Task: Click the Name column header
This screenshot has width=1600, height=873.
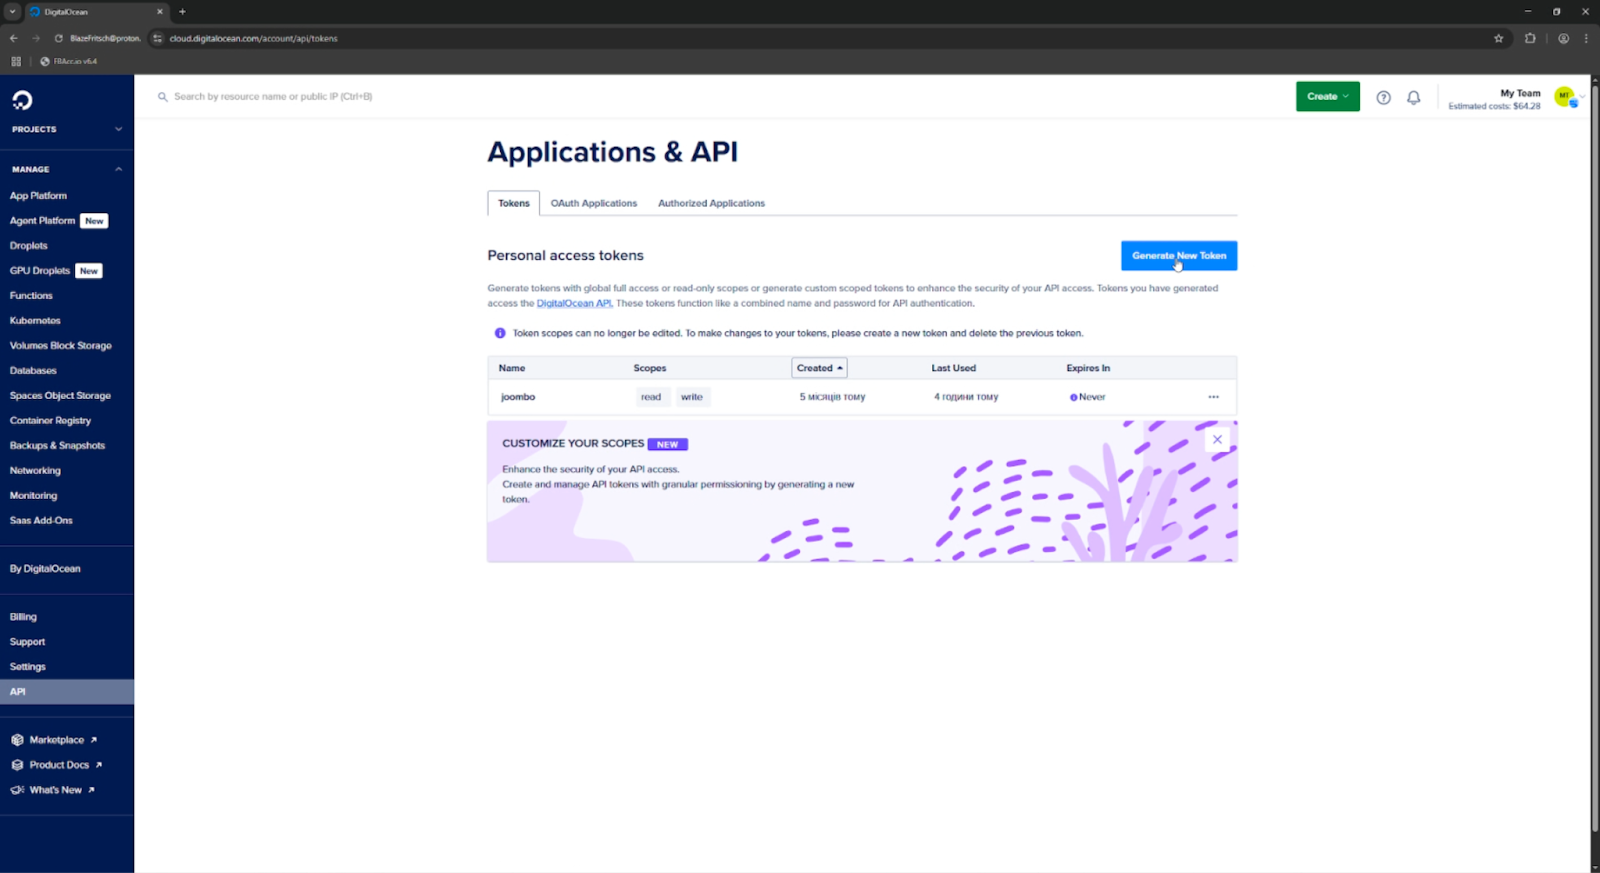Action: [x=512, y=368]
